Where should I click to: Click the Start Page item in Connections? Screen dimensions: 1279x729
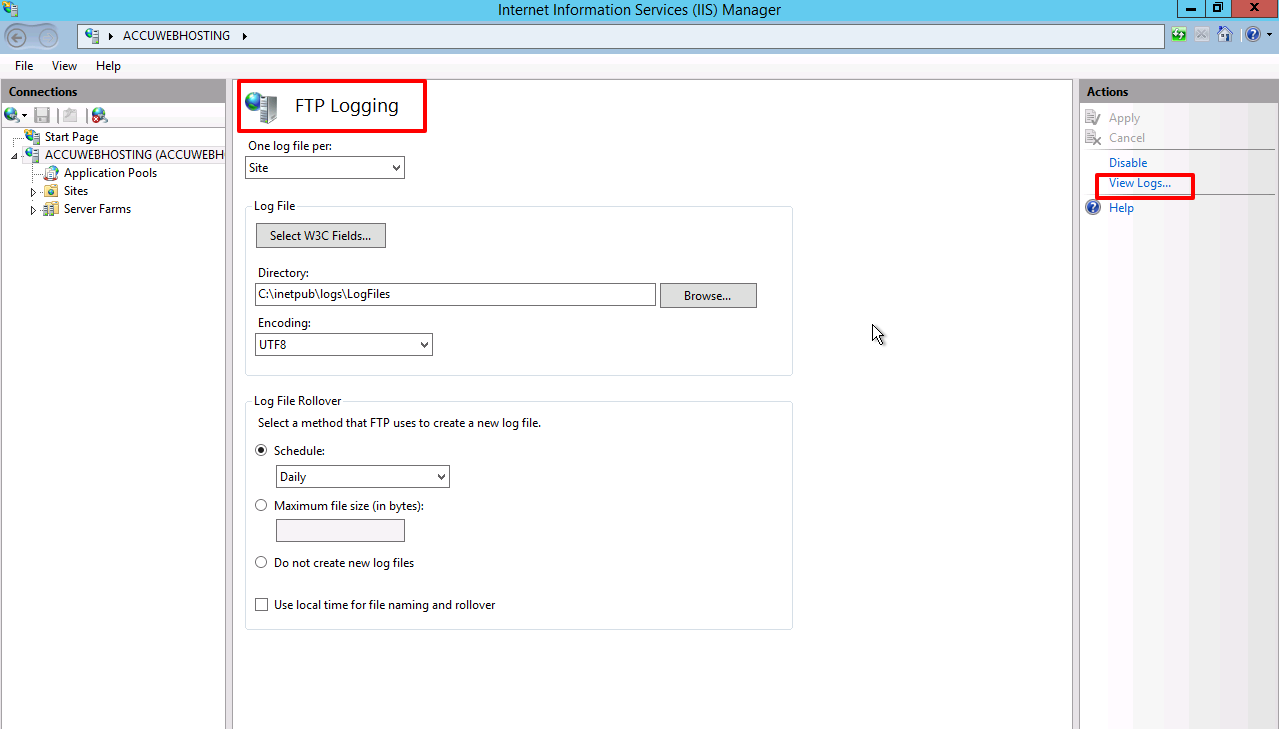tap(70, 136)
